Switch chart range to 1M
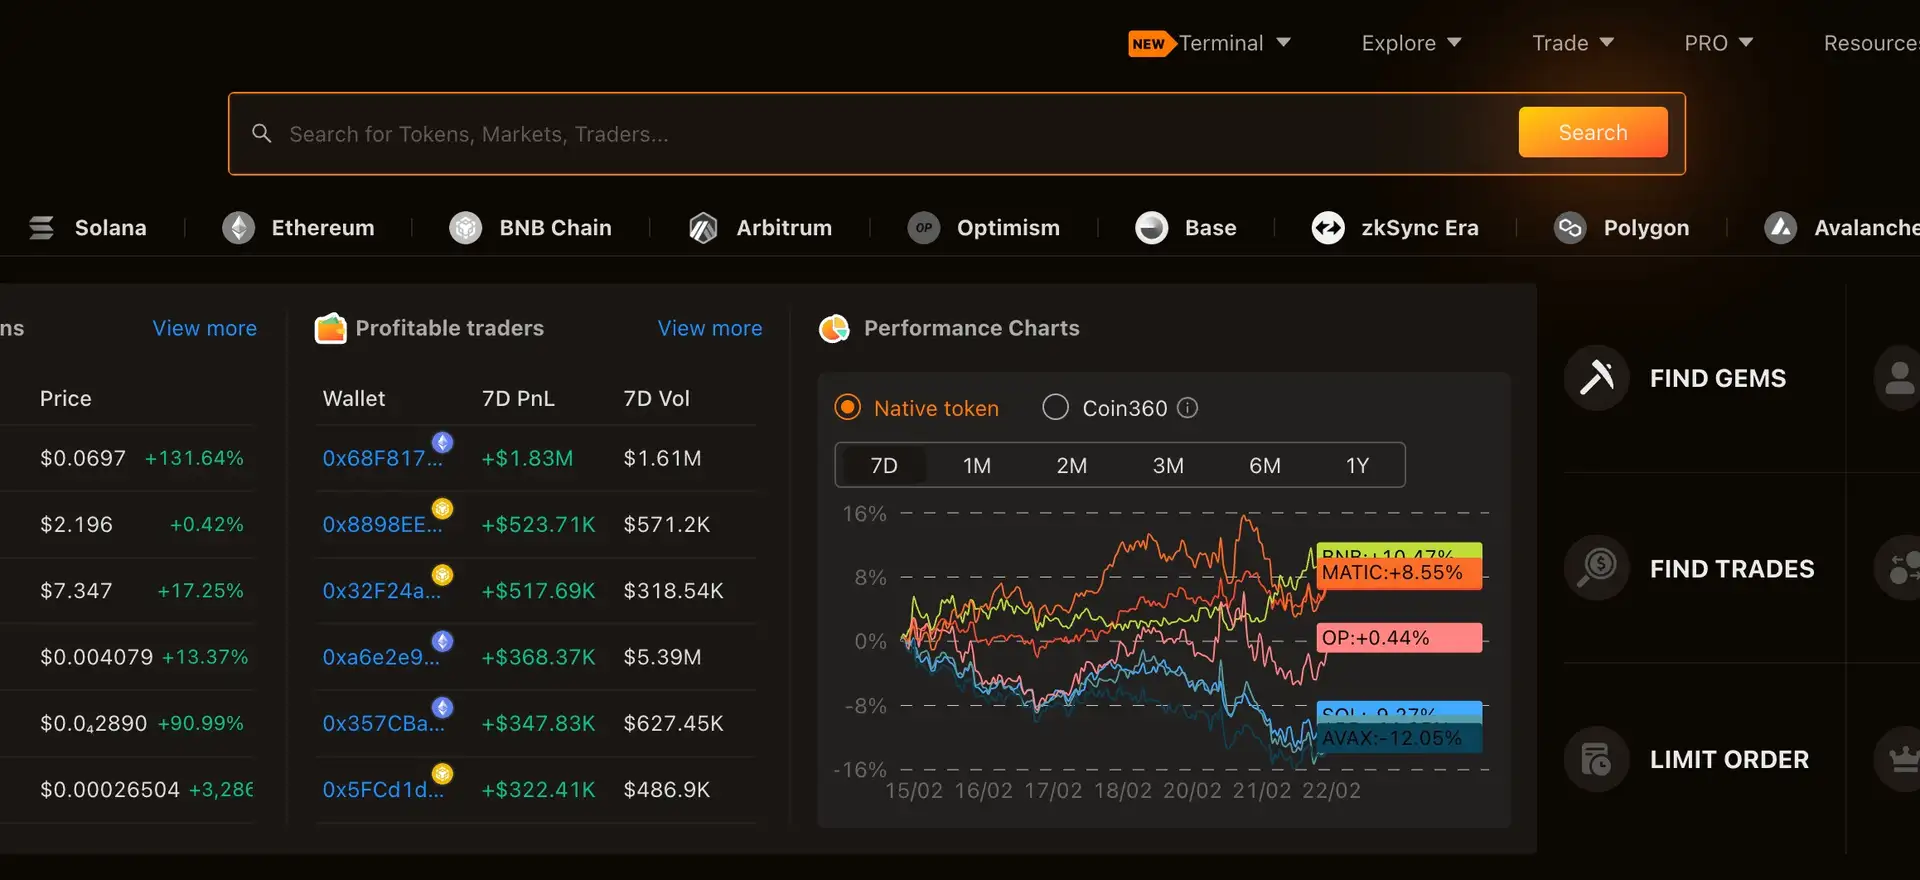1920x880 pixels. click(x=976, y=466)
